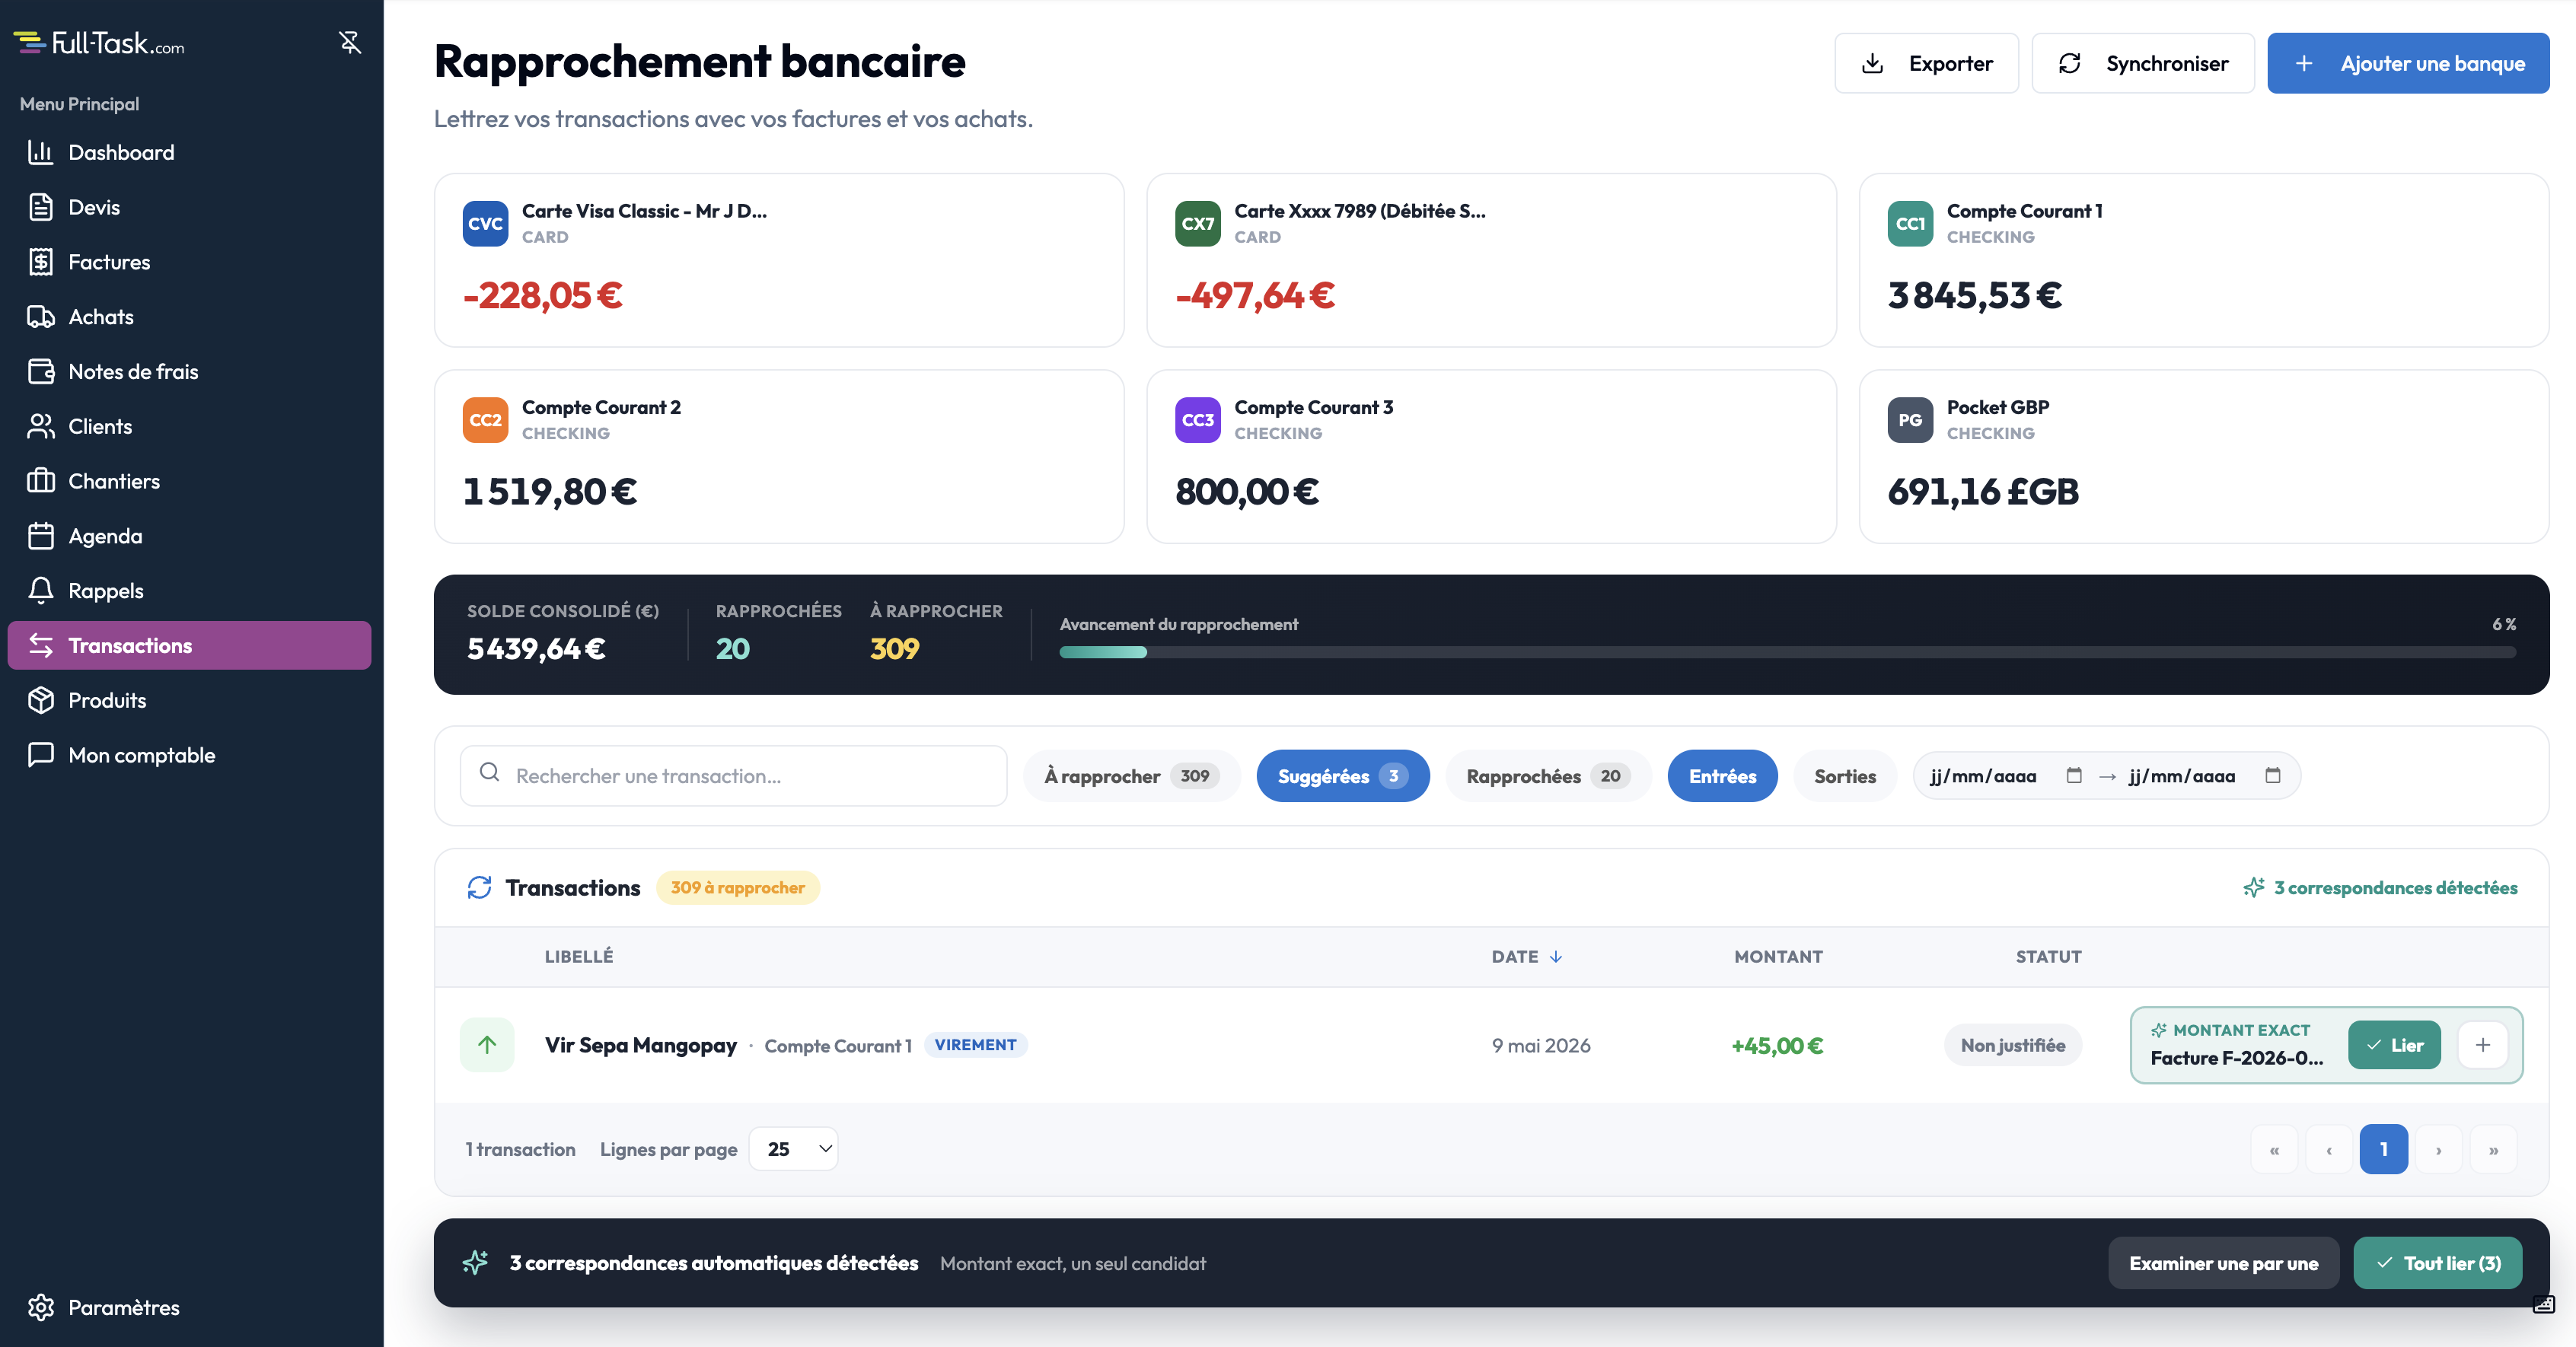Image resolution: width=2576 pixels, height=1347 pixels.
Task: Open Paramètres gear icon
Action: (x=41, y=1307)
